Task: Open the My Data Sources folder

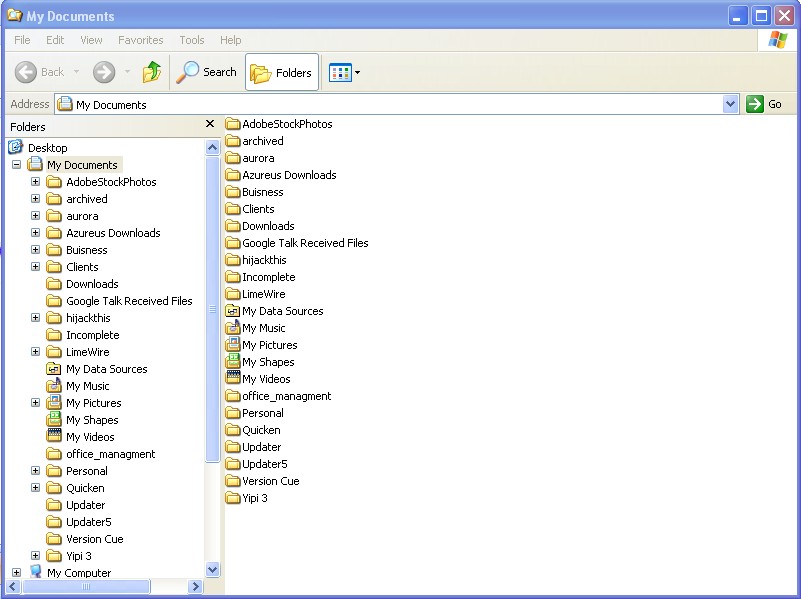Action: pyautogui.click(x=282, y=310)
